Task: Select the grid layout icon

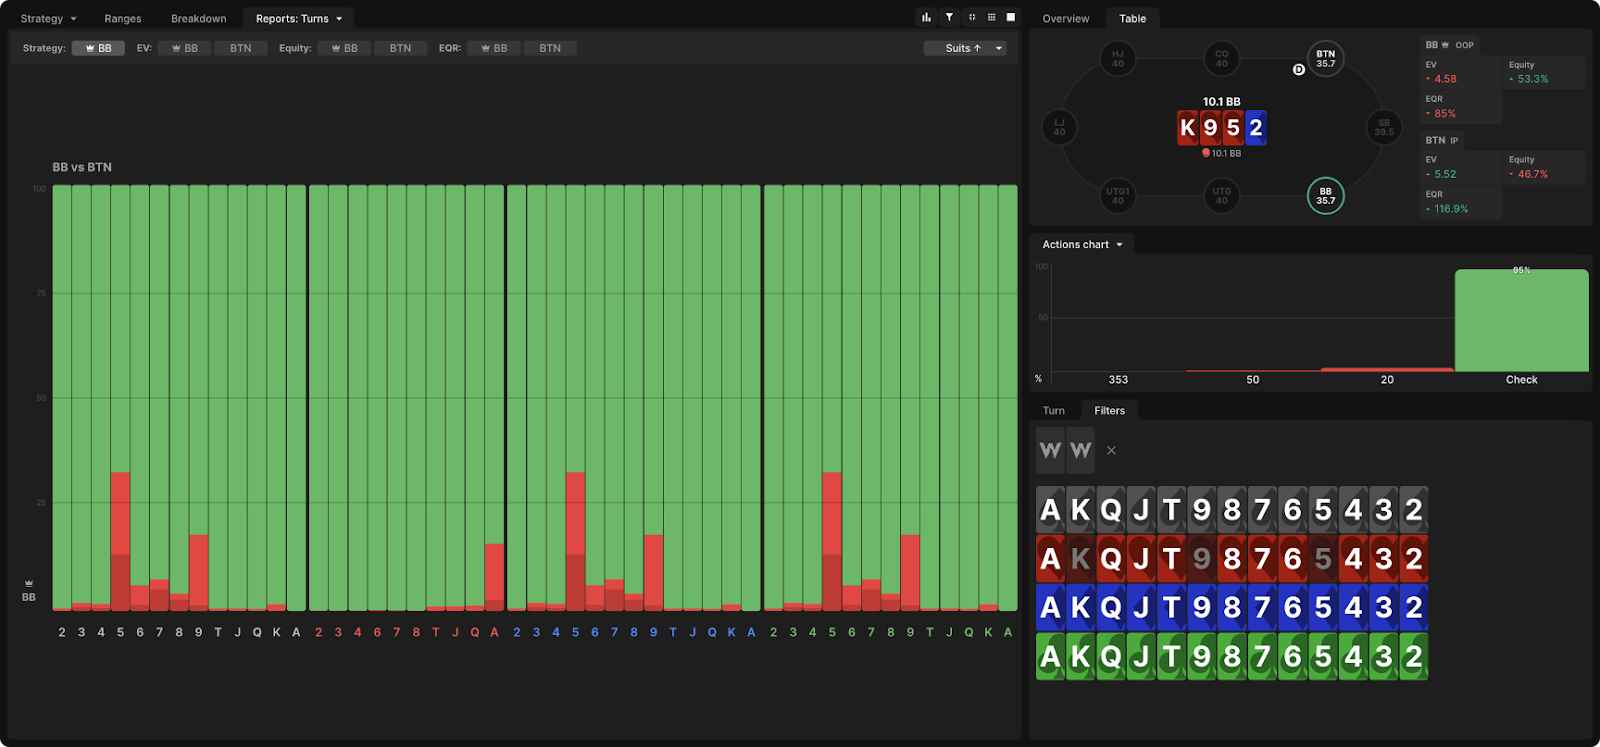Action: [991, 17]
